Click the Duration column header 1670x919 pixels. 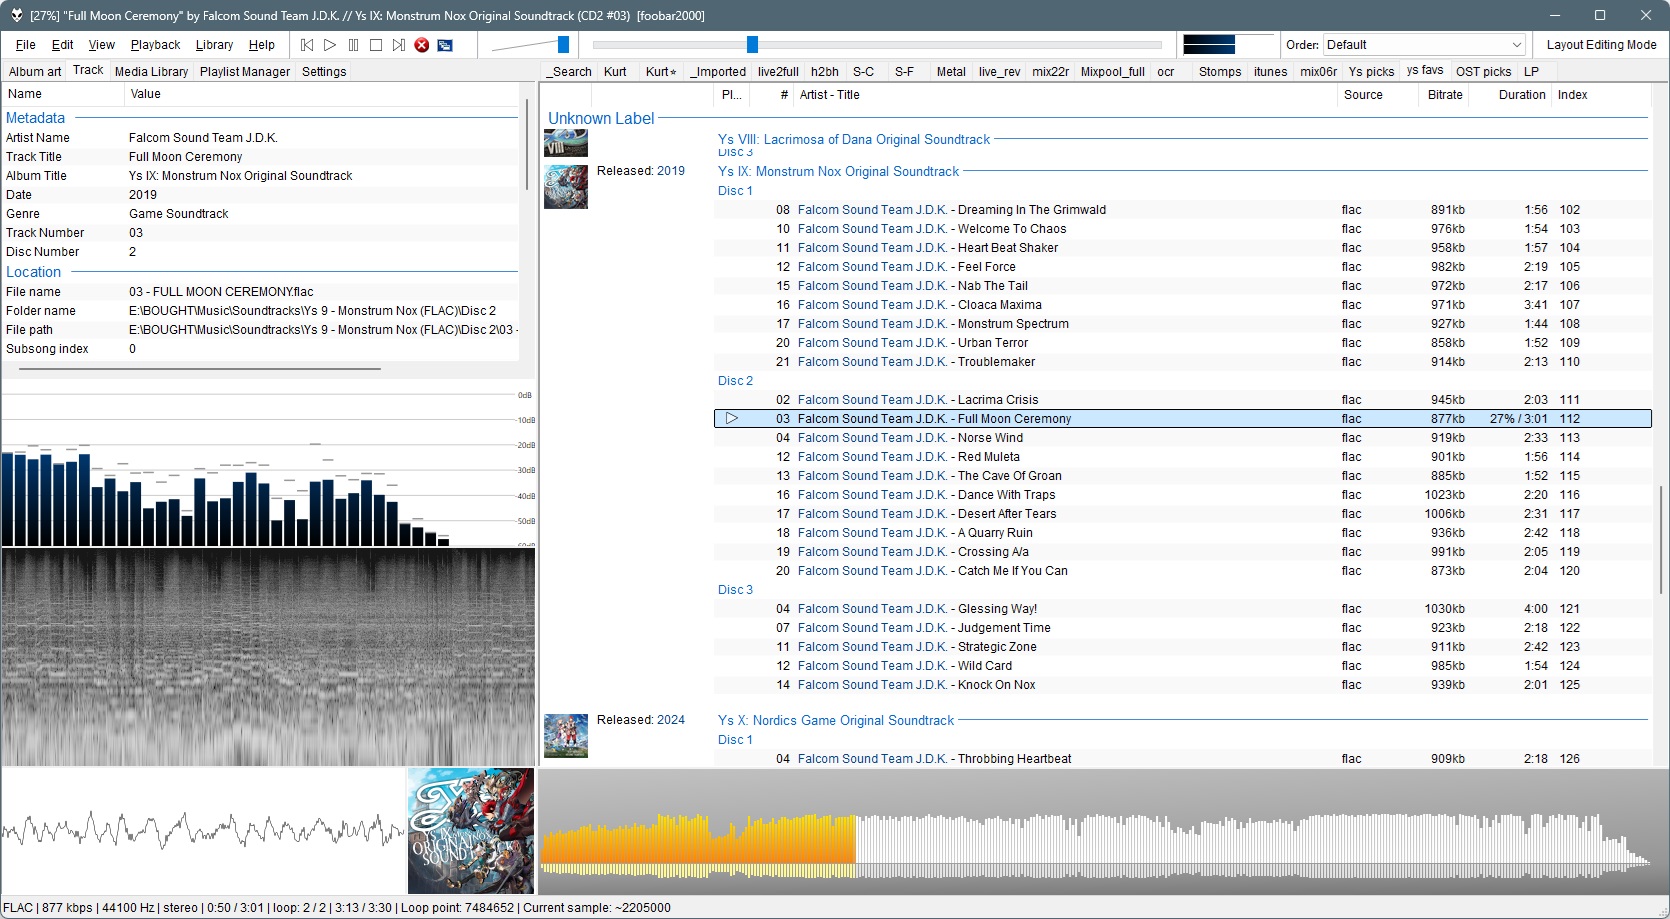tap(1521, 95)
